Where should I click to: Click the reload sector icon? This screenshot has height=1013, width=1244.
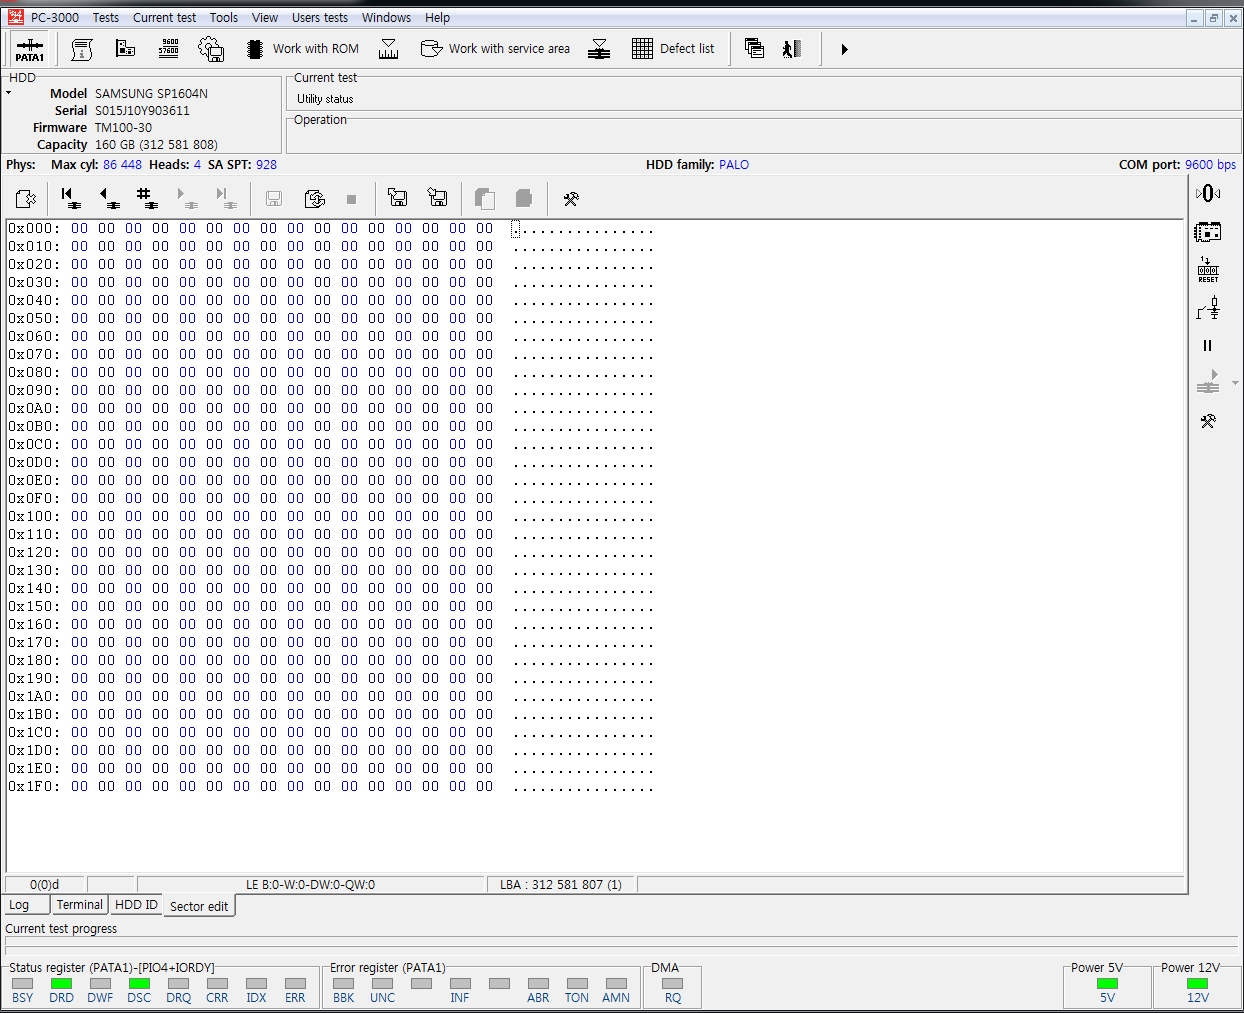tap(314, 198)
